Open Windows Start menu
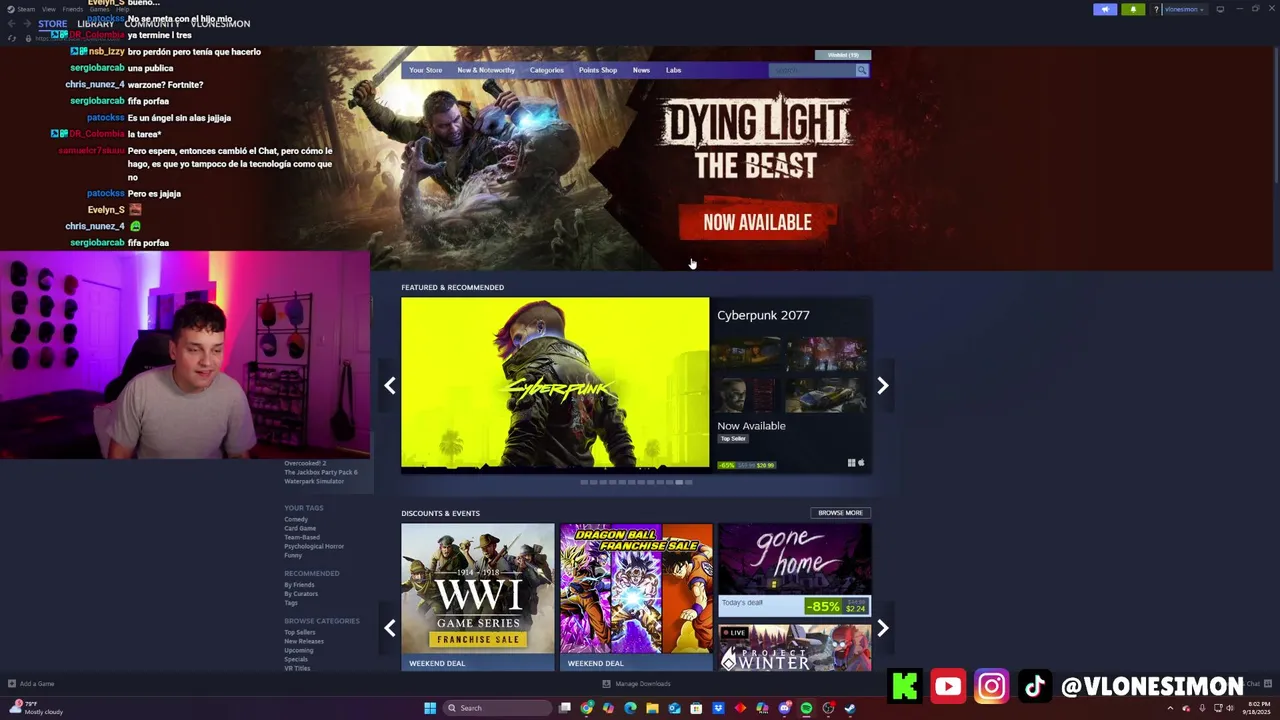Viewport: 1280px width, 720px height. click(430, 708)
